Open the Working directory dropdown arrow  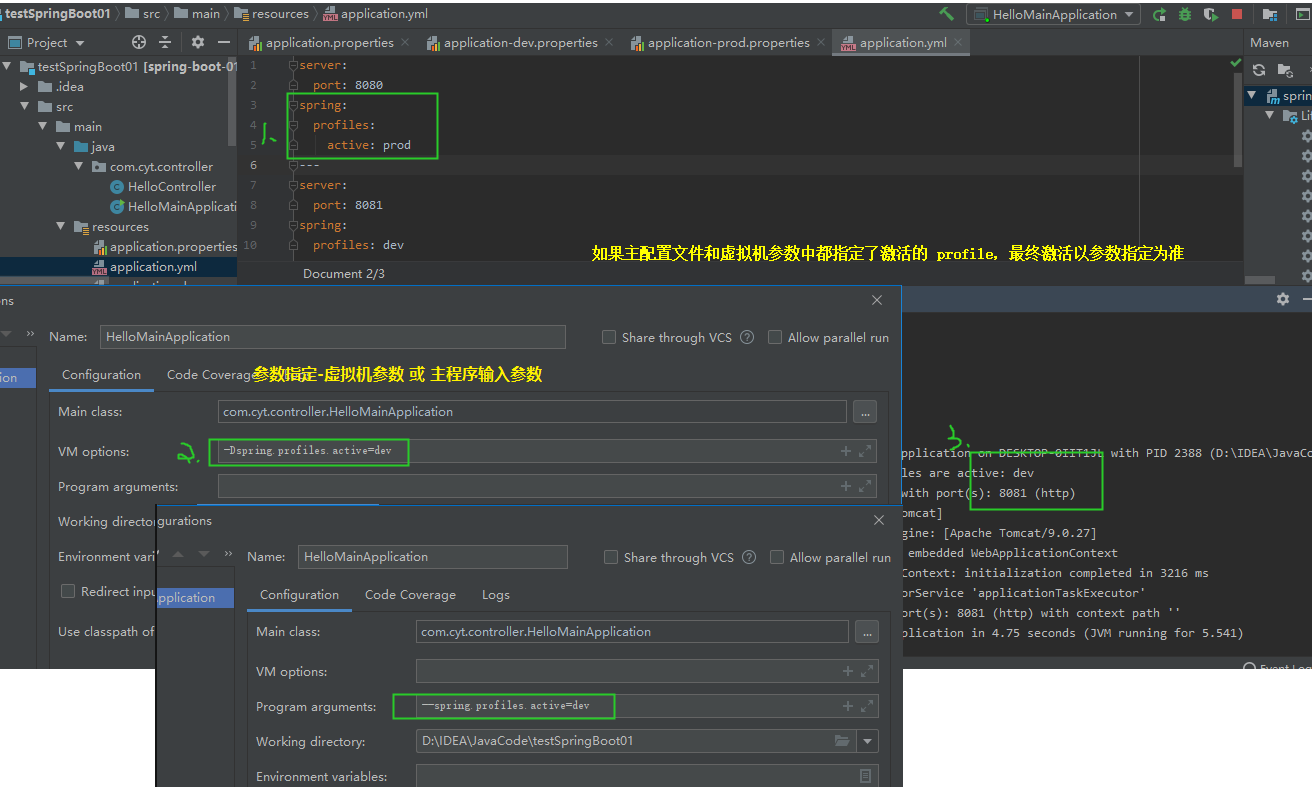click(x=867, y=741)
